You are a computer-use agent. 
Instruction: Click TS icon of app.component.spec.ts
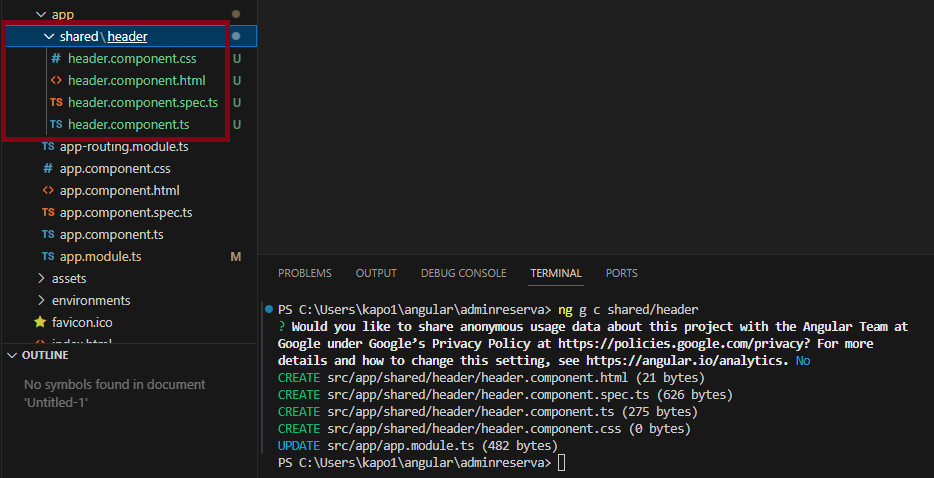pyautogui.click(x=48, y=213)
